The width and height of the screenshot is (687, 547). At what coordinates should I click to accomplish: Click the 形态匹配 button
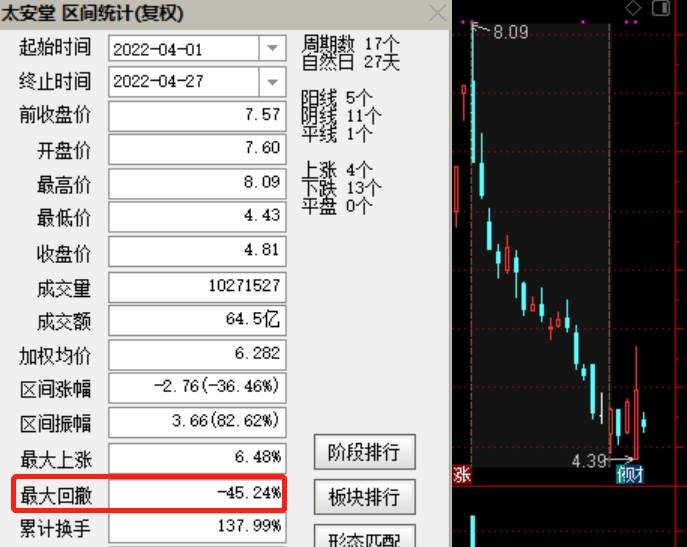[365, 537]
